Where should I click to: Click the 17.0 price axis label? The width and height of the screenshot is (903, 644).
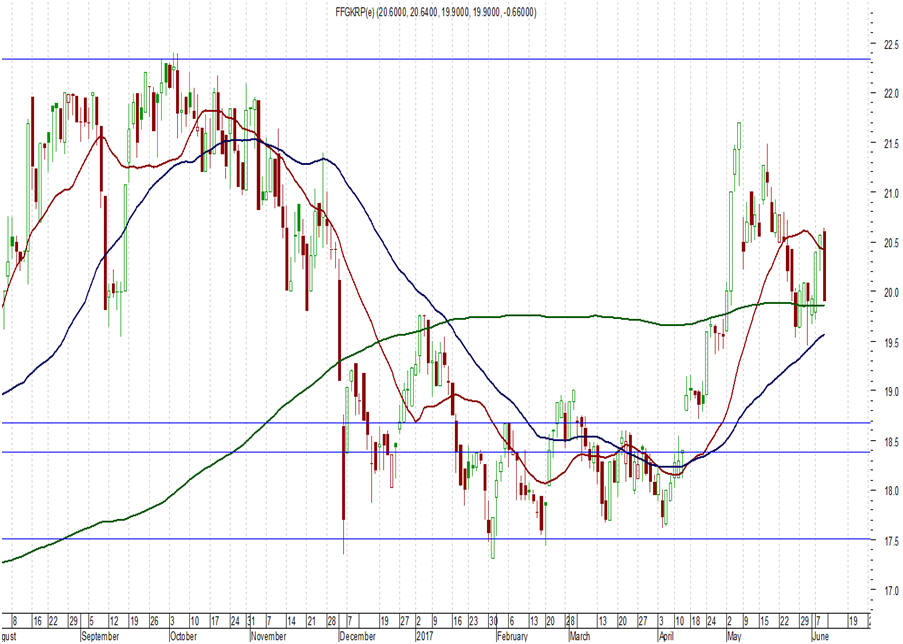pos(891,590)
